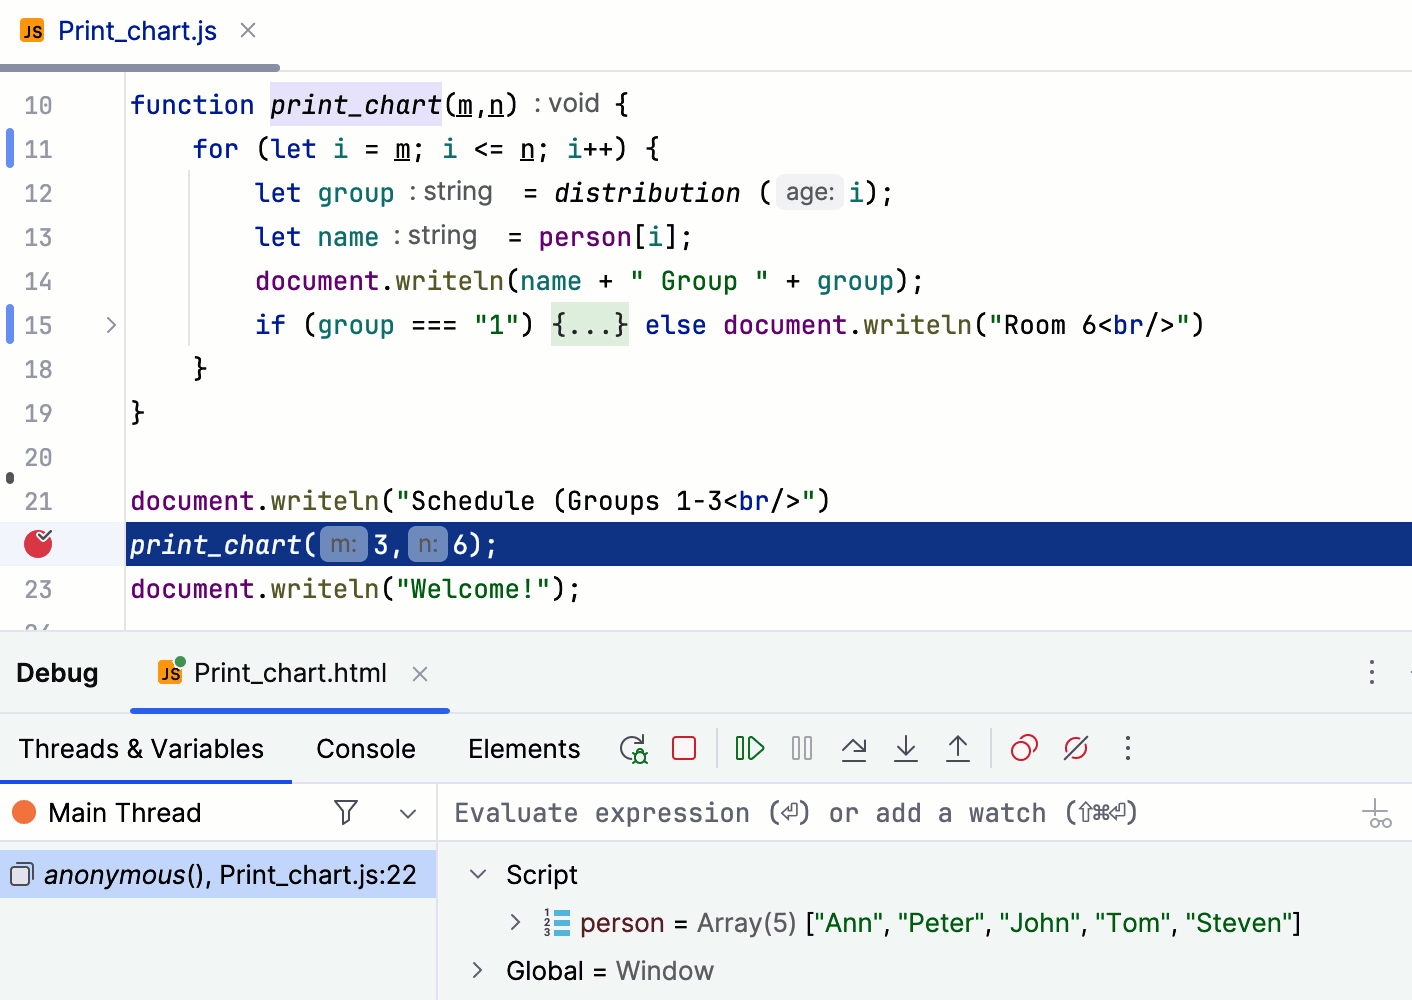Click the Step Over icon
Image resolution: width=1412 pixels, height=1000 pixels.
pos(854,747)
